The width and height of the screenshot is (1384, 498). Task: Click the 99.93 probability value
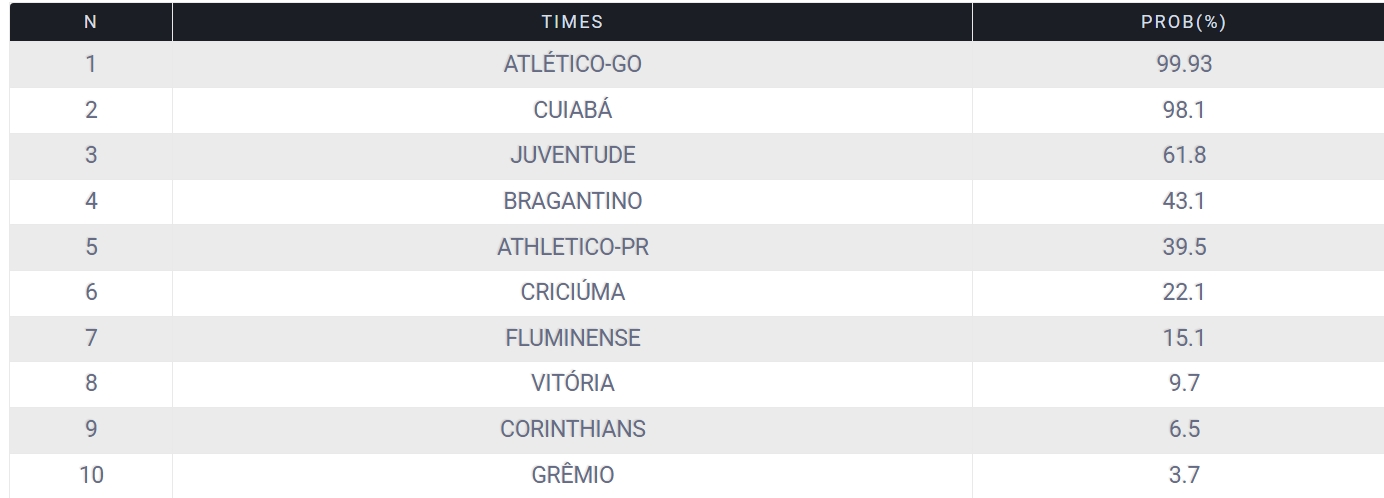[1183, 64]
